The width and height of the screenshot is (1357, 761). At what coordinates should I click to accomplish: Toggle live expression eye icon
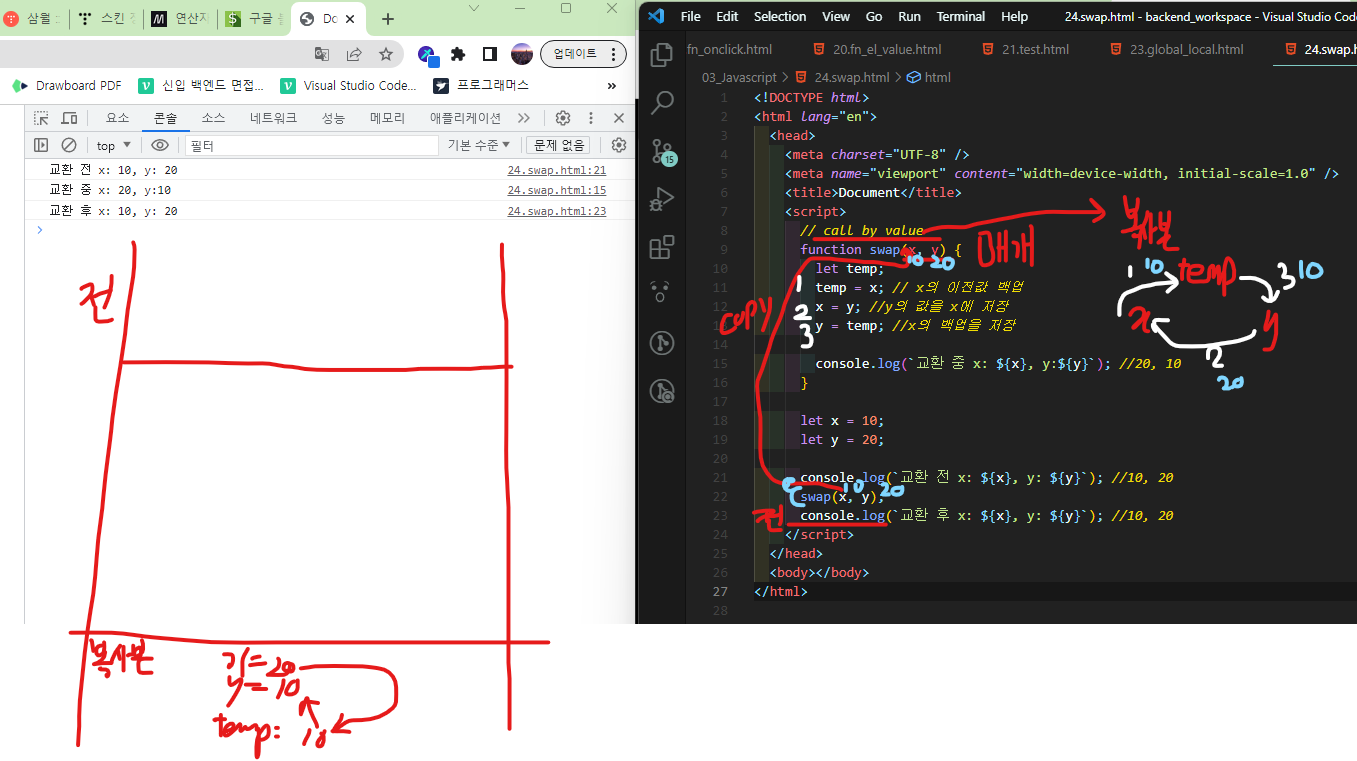pos(160,145)
